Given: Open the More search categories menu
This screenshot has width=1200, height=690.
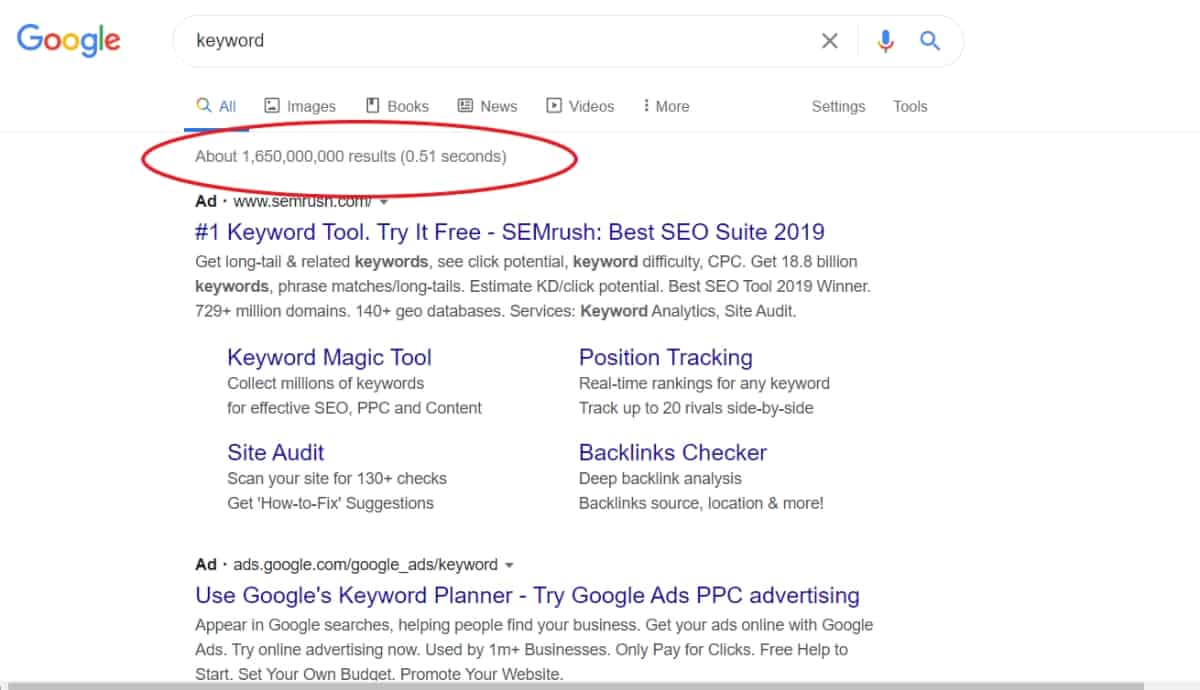Looking at the screenshot, I should (666, 106).
